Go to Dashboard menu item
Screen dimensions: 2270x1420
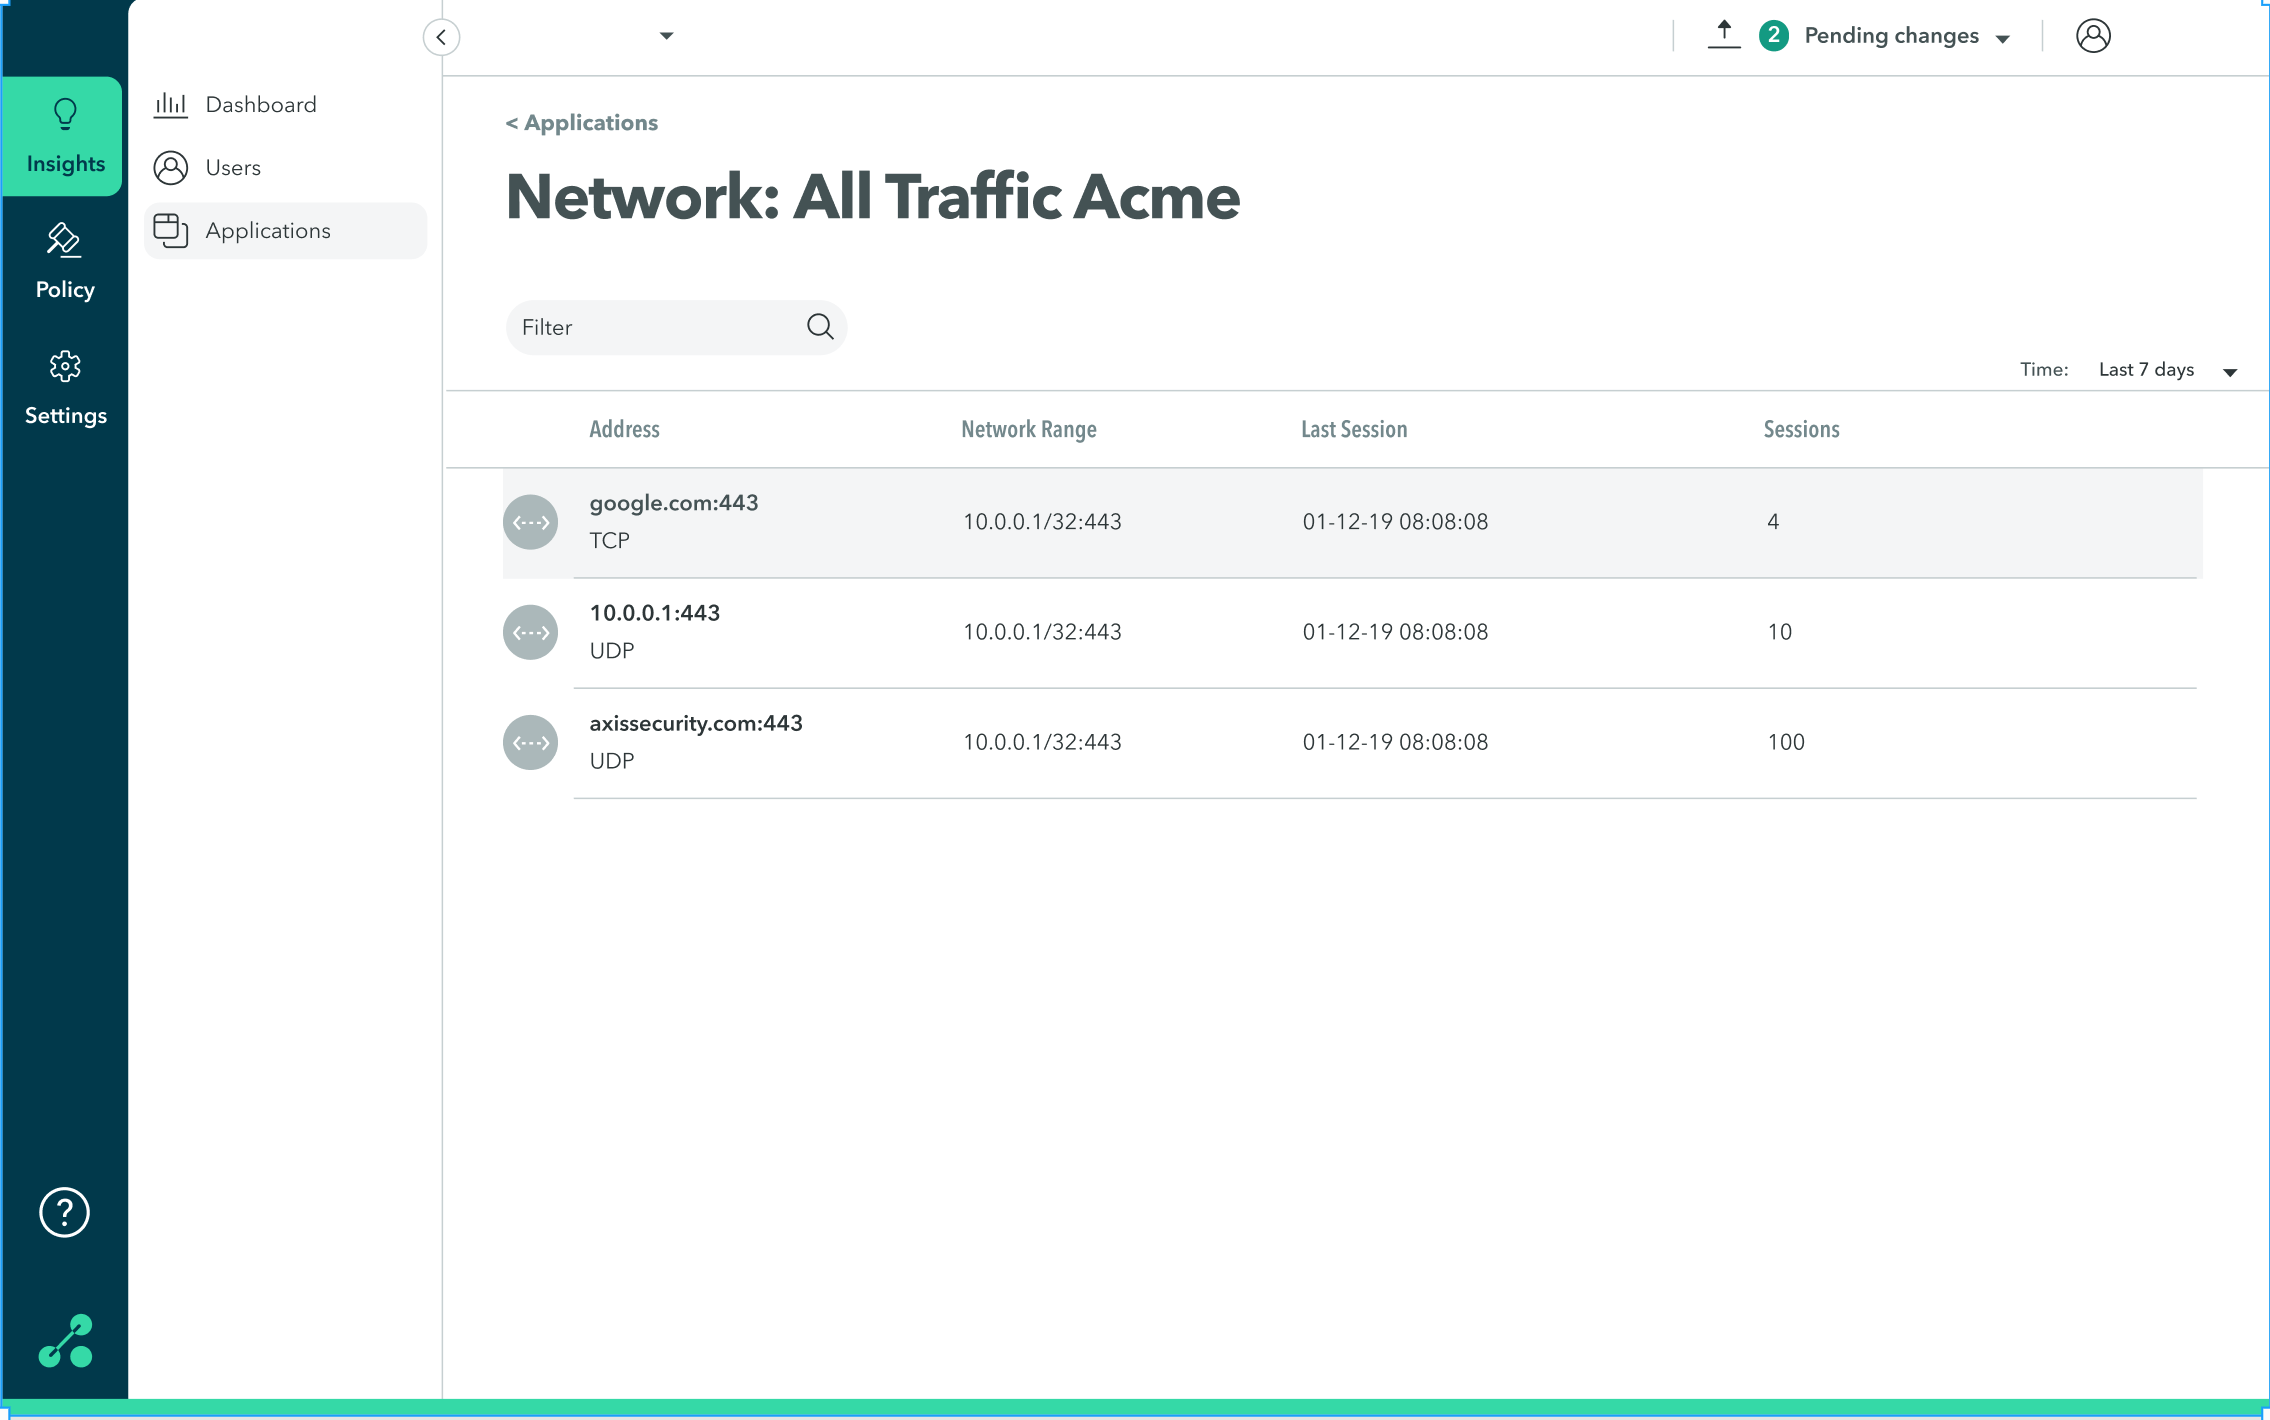click(260, 104)
